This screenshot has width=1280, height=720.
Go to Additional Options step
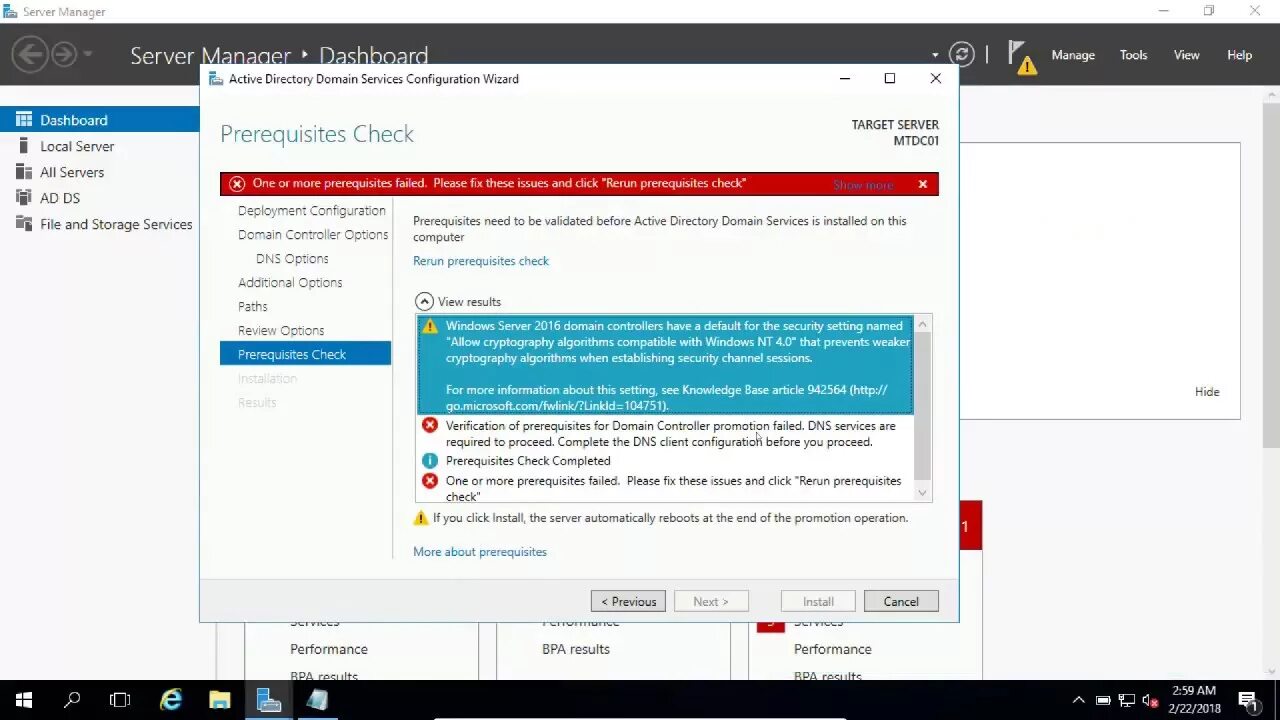point(290,283)
